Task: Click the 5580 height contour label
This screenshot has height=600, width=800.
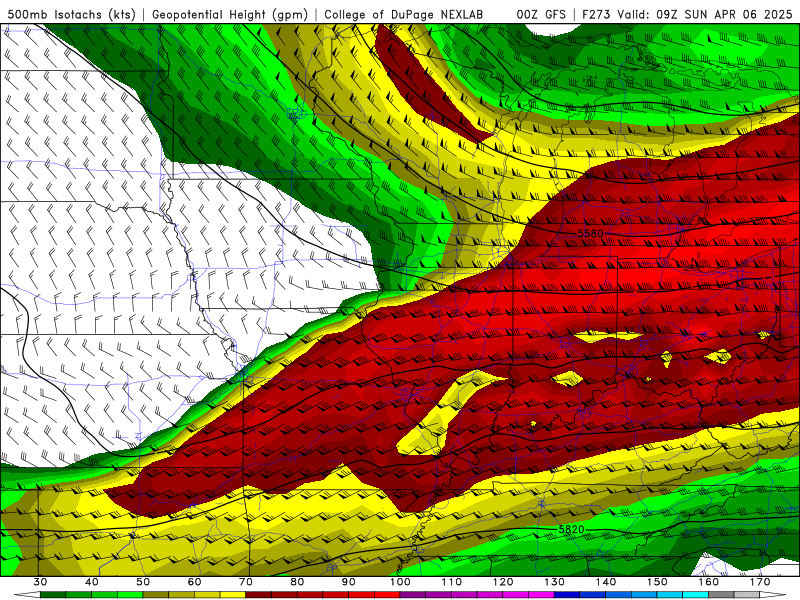Action: (590, 233)
